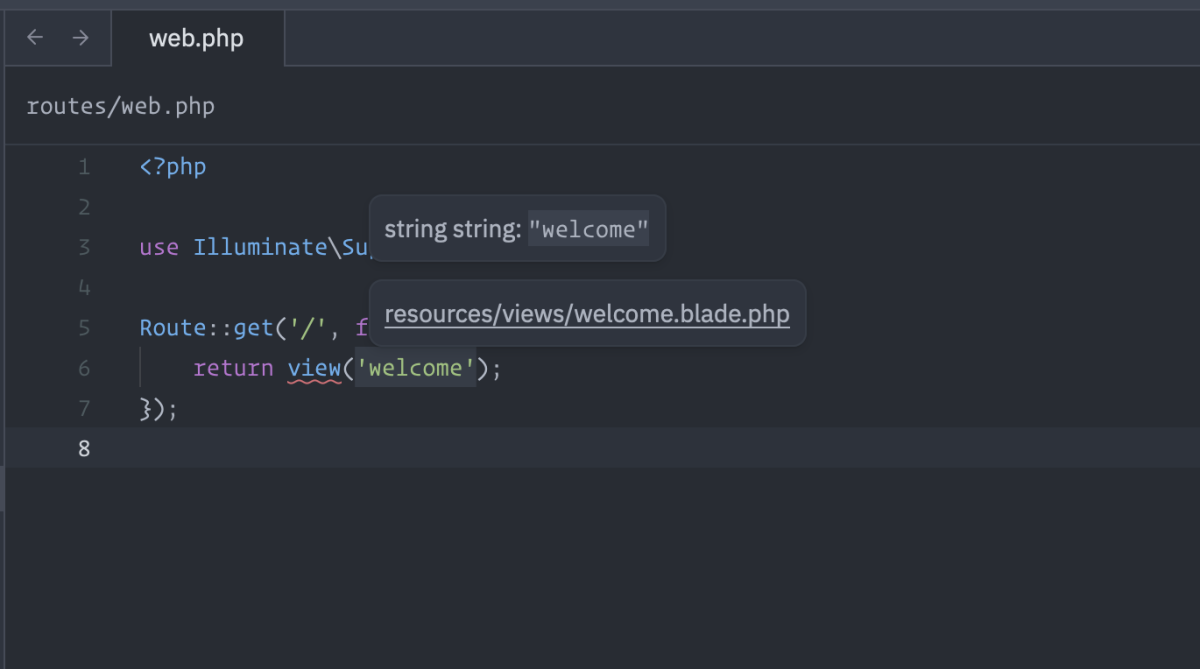Click the underlined view function call

(315, 368)
